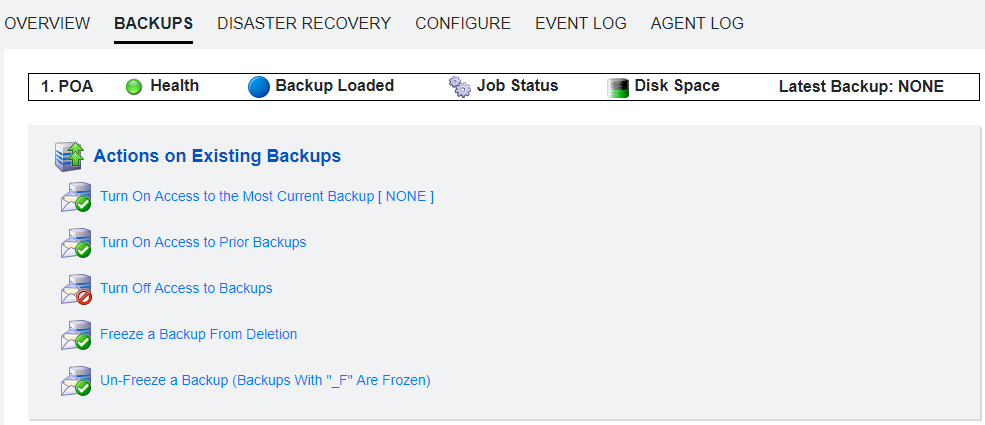Click the Un-Freeze a Backup icon

(76, 381)
